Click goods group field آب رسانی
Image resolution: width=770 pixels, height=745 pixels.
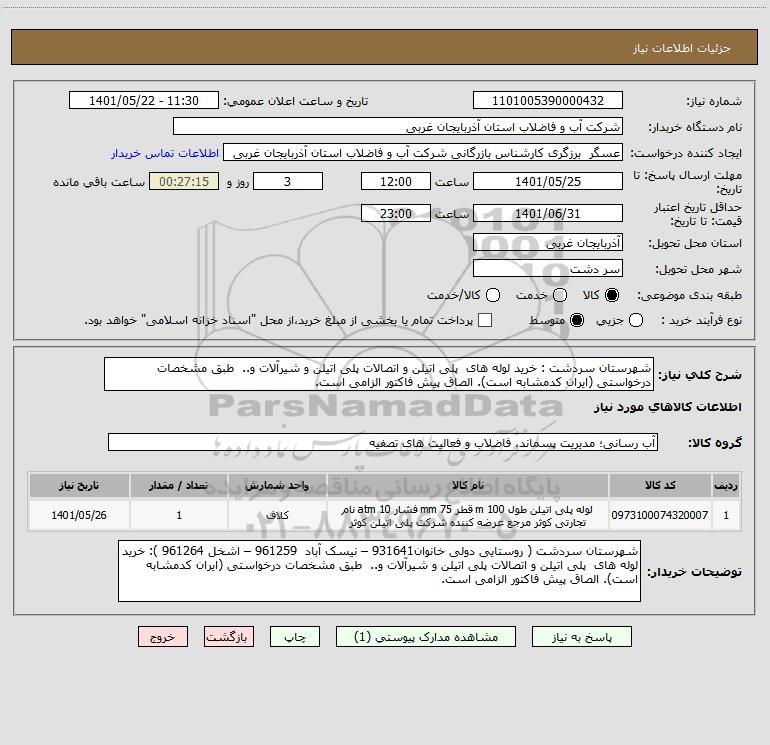pos(383,442)
